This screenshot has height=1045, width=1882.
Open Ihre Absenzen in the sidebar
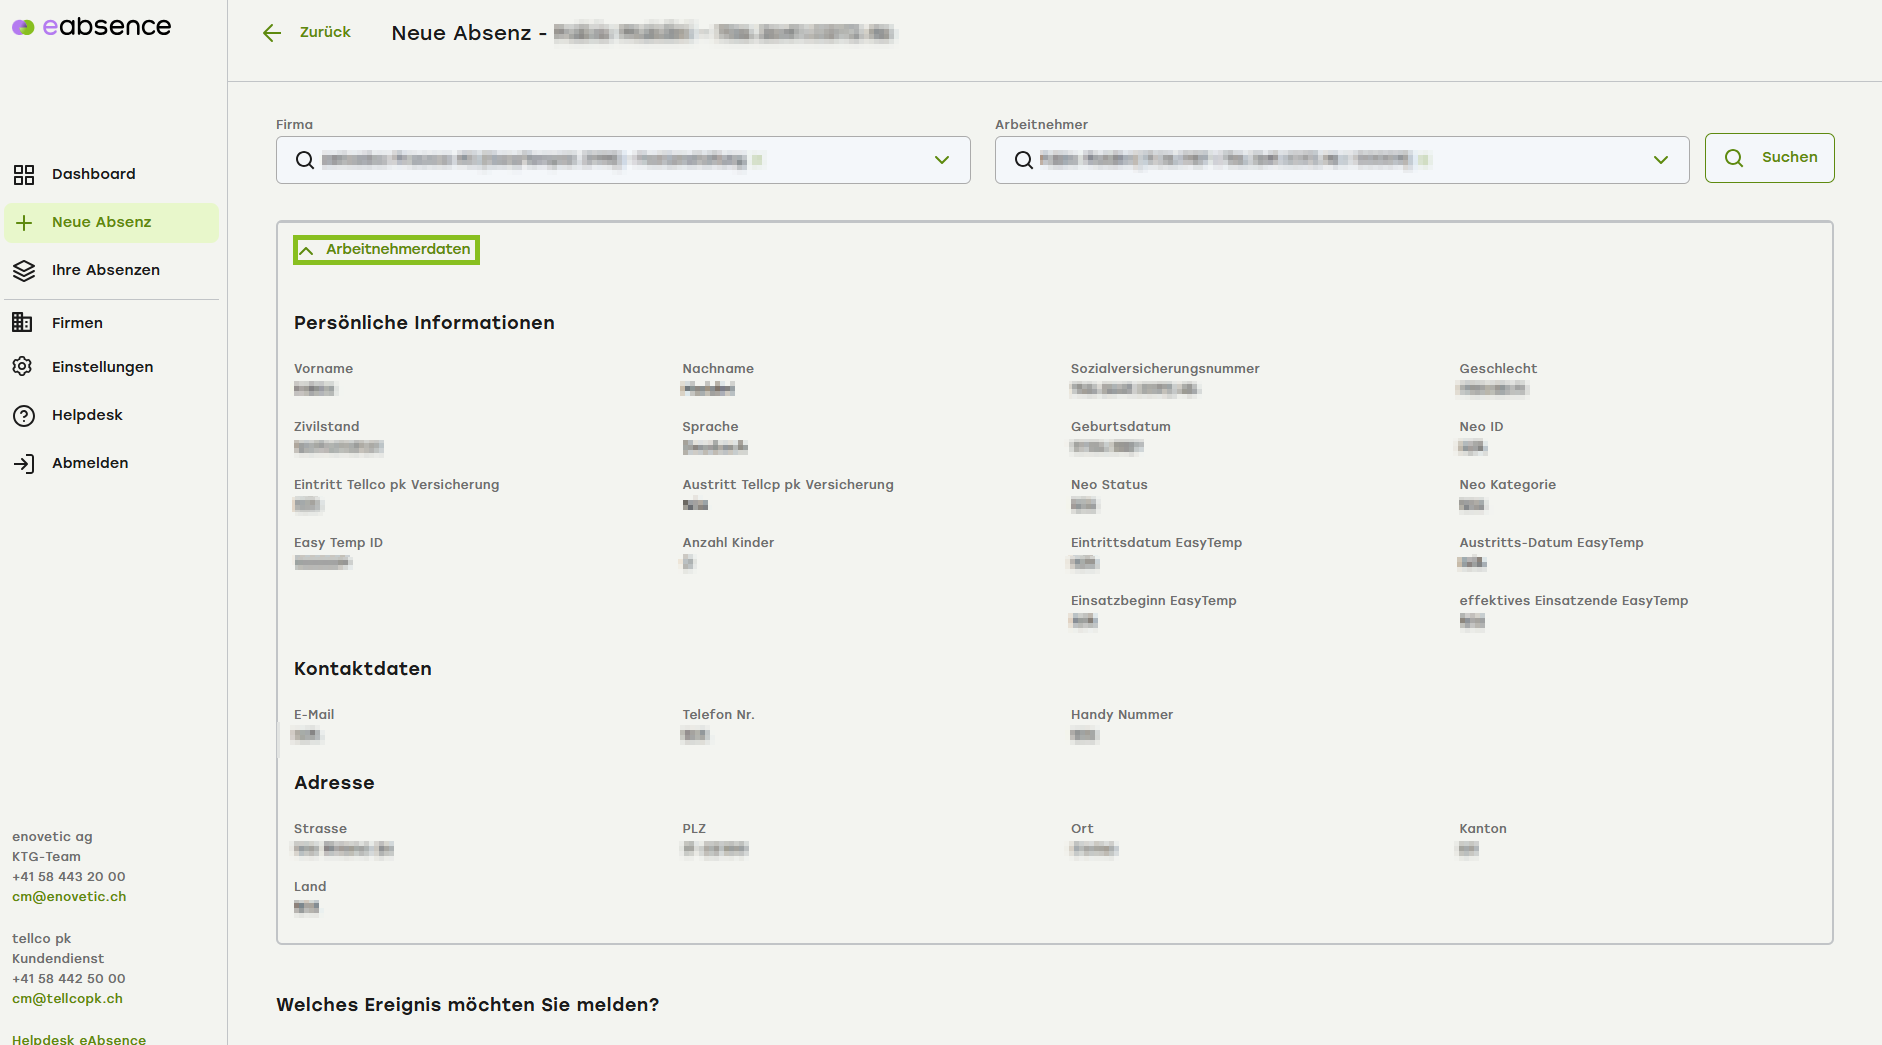105,271
